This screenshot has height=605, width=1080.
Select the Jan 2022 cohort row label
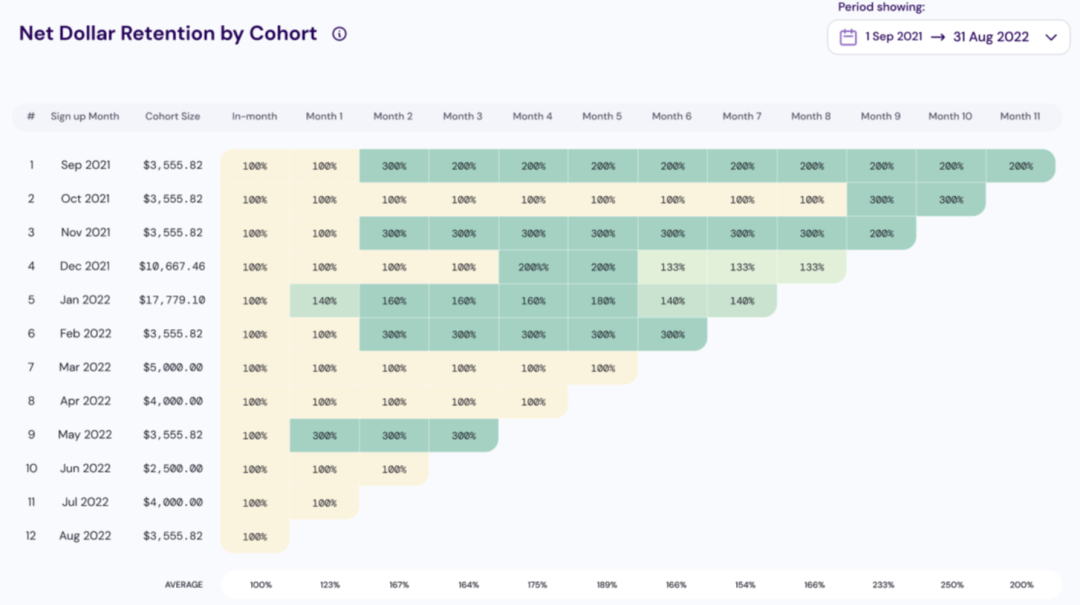pos(85,300)
